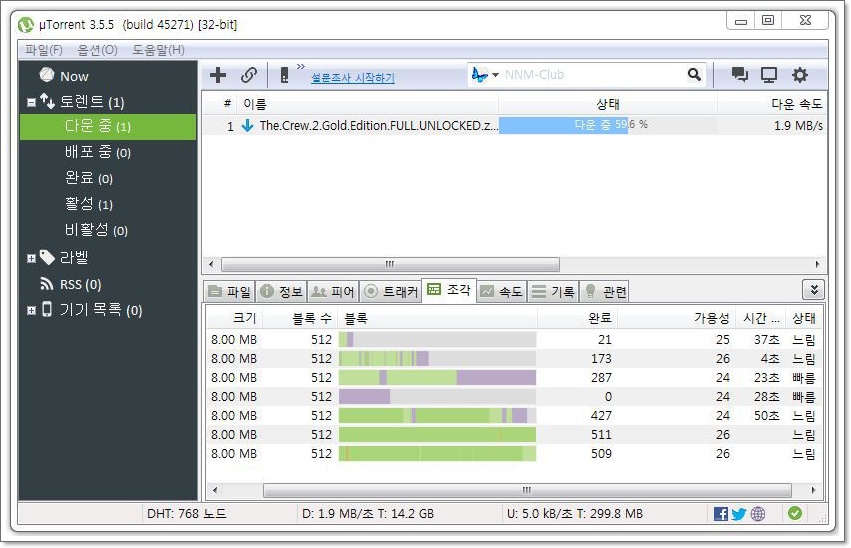This screenshot has height=548, width=851.
Task: Click the remote monitor icon
Action: tap(769, 75)
